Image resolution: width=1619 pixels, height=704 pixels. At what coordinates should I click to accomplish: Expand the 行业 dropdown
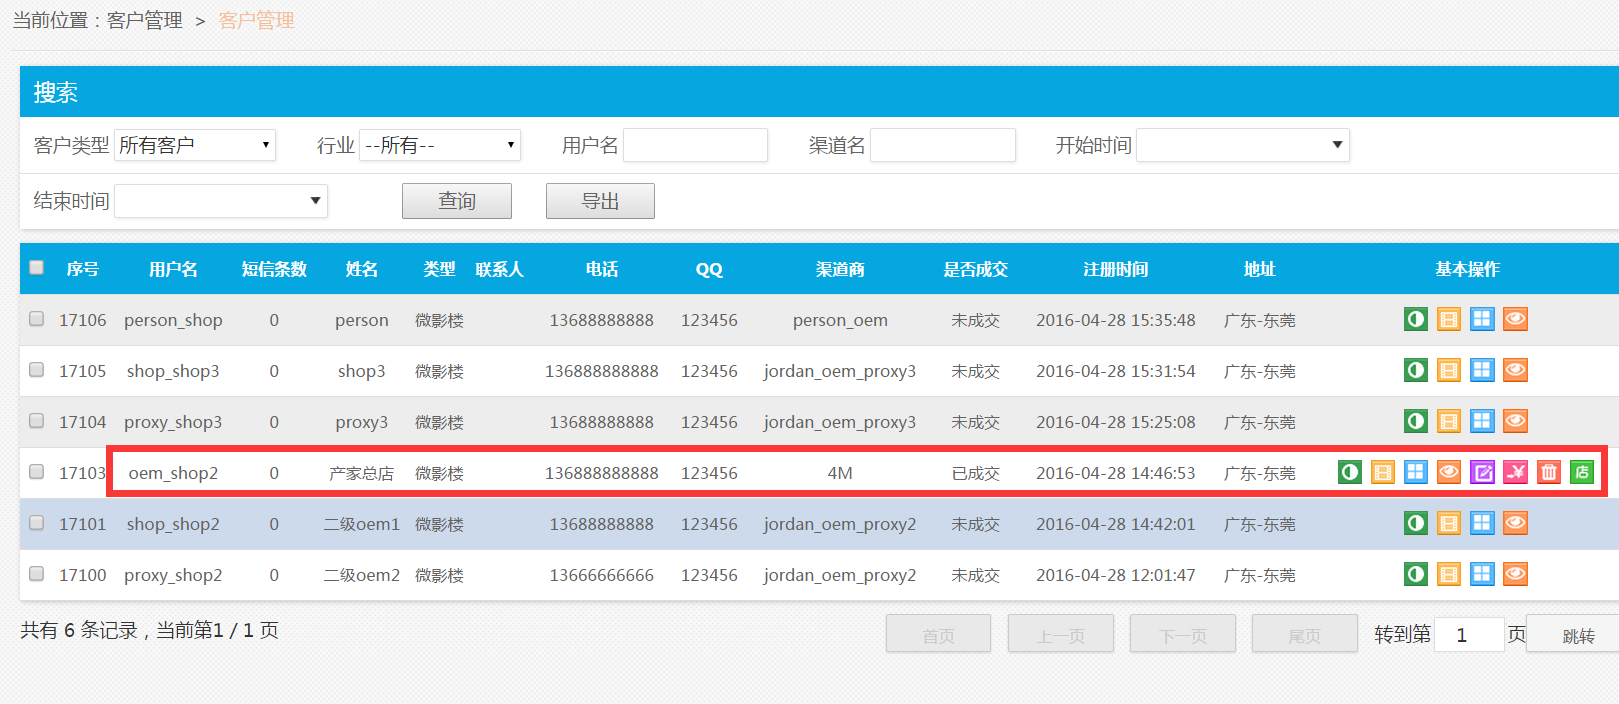pos(440,146)
